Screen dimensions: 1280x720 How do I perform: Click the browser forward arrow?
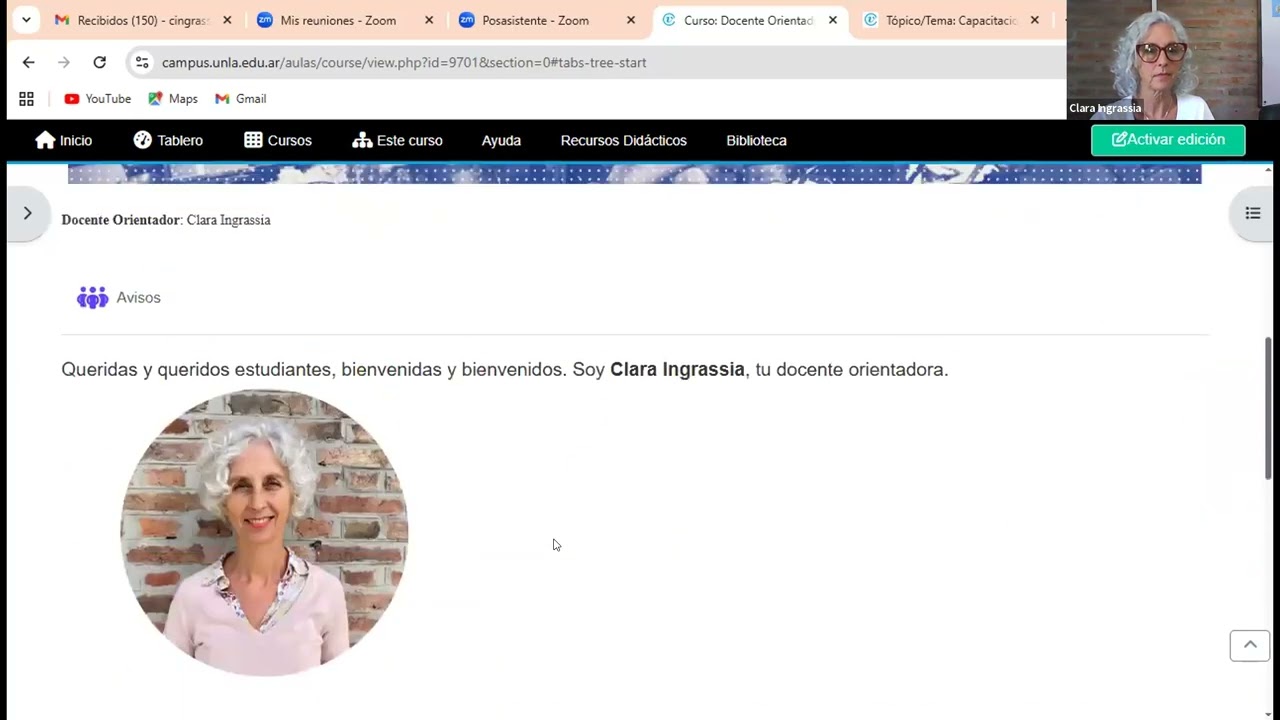[x=64, y=62]
